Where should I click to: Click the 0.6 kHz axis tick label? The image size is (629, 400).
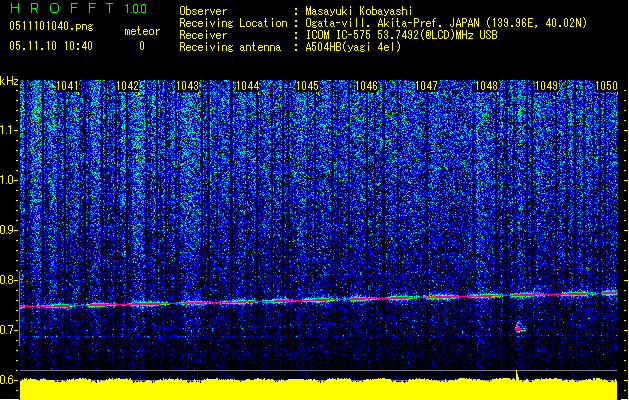(x=9, y=380)
